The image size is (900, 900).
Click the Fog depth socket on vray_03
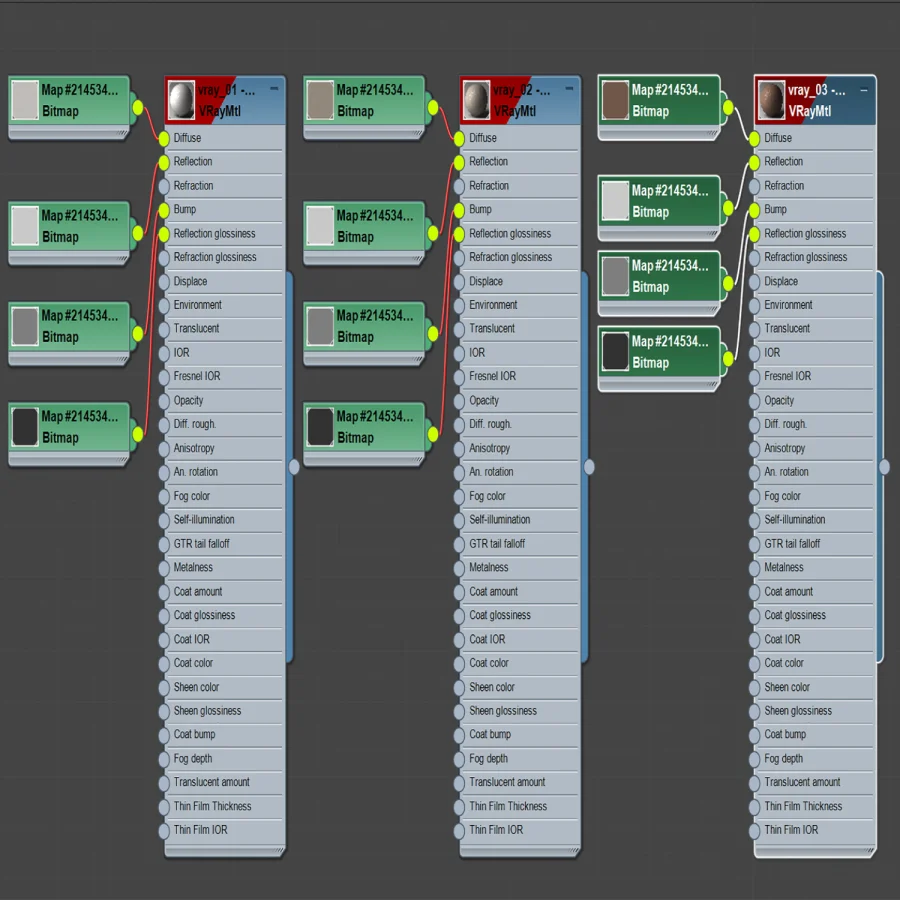[x=754, y=759]
